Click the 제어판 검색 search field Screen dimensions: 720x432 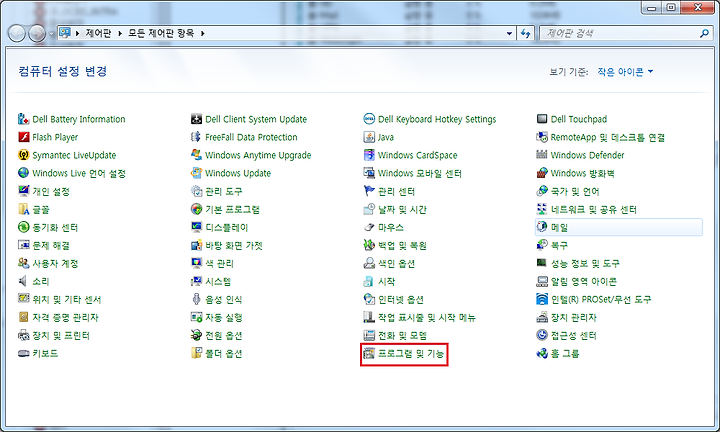625,34
